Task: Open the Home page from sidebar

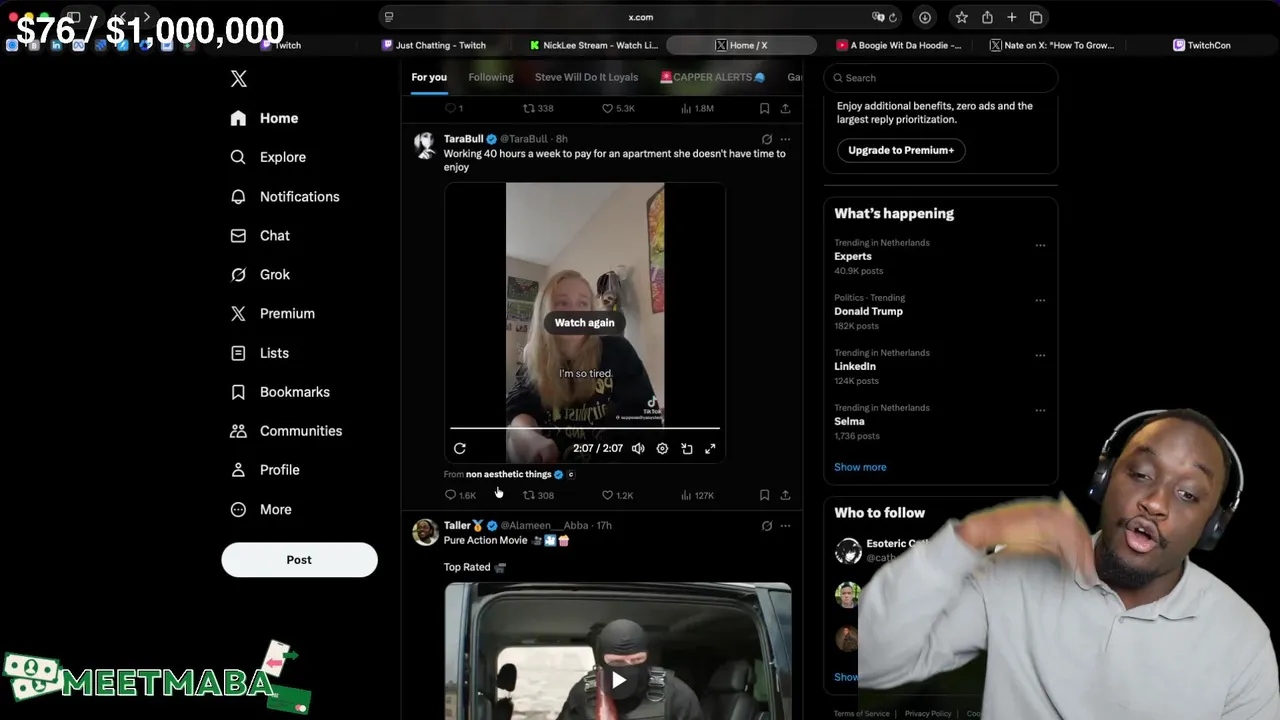Action: 264,118
